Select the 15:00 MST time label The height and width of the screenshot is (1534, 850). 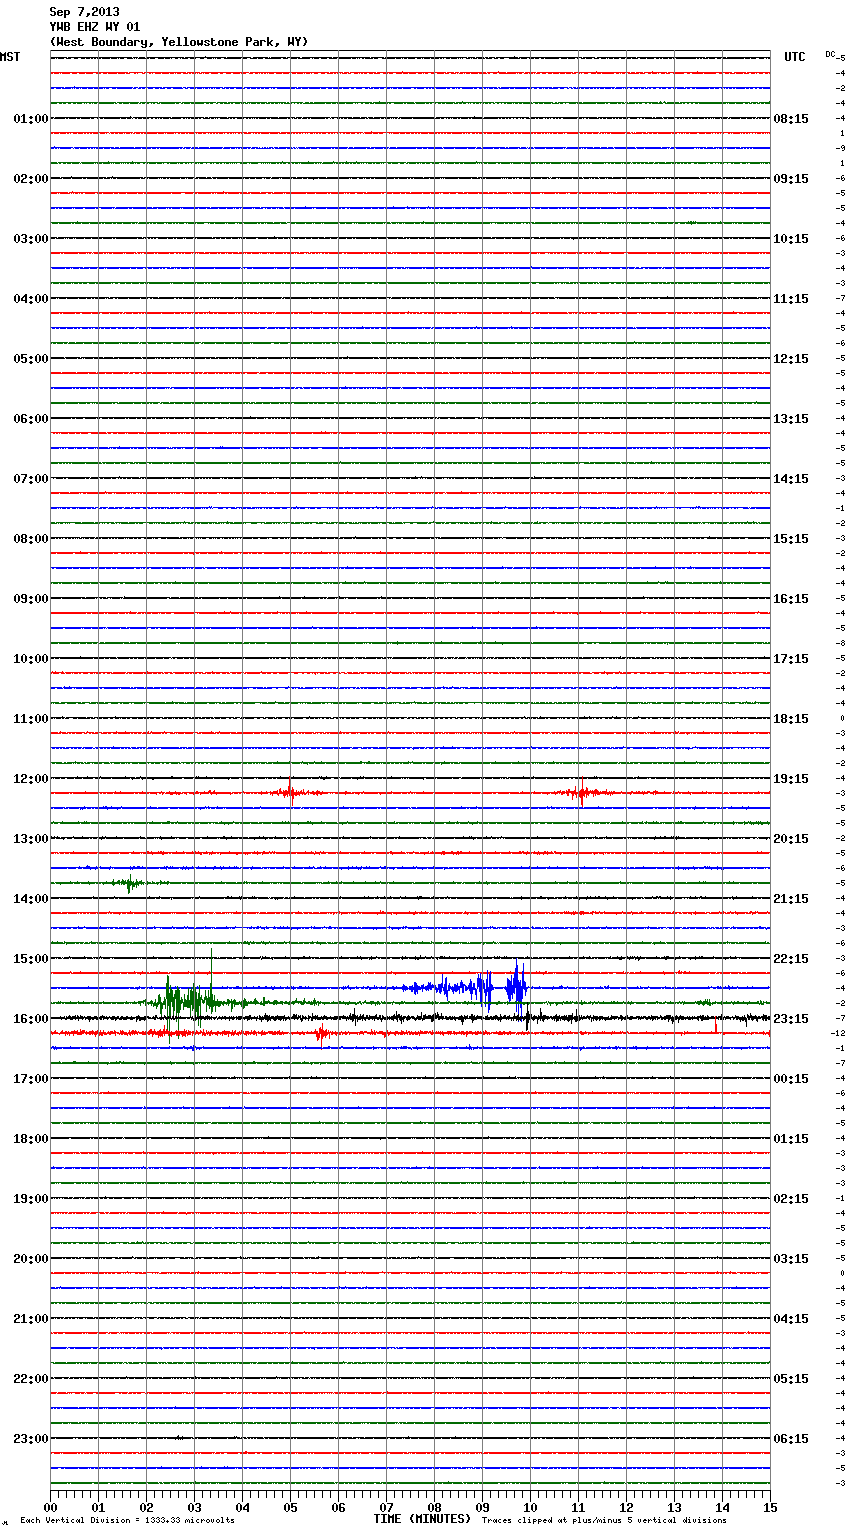(x=31, y=958)
